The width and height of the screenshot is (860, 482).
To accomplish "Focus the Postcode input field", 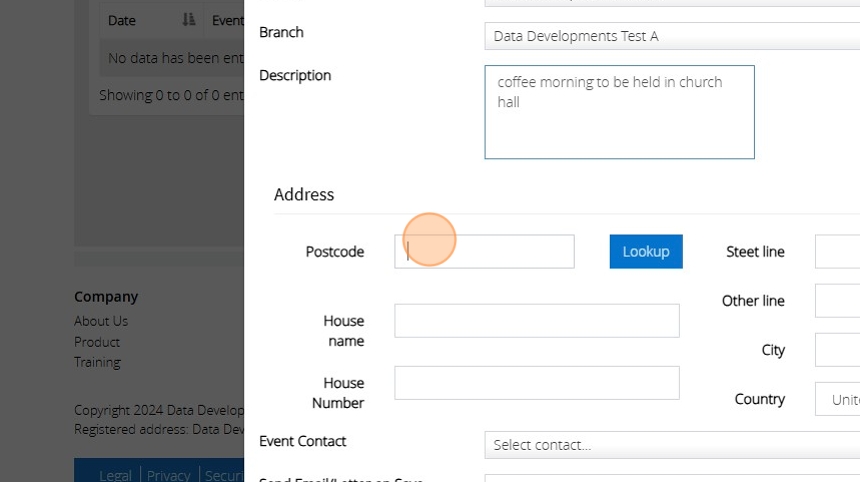I will (484, 252).
